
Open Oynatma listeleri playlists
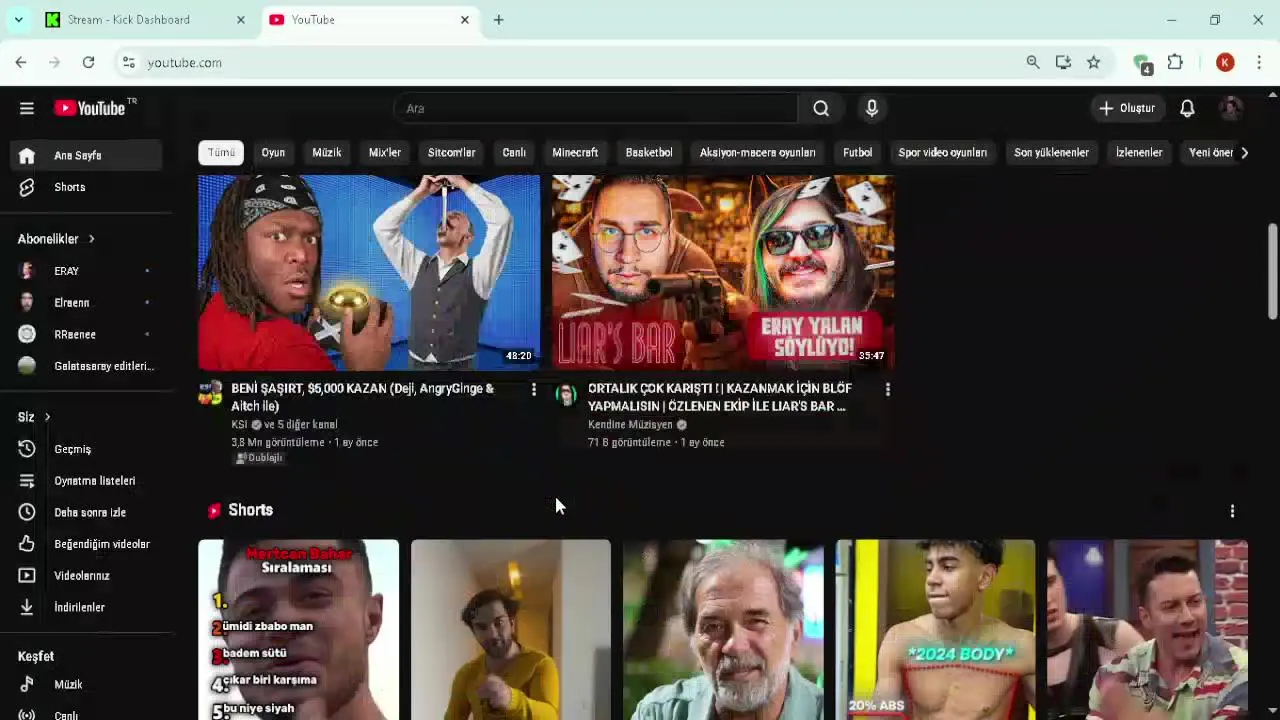point(86,481)
